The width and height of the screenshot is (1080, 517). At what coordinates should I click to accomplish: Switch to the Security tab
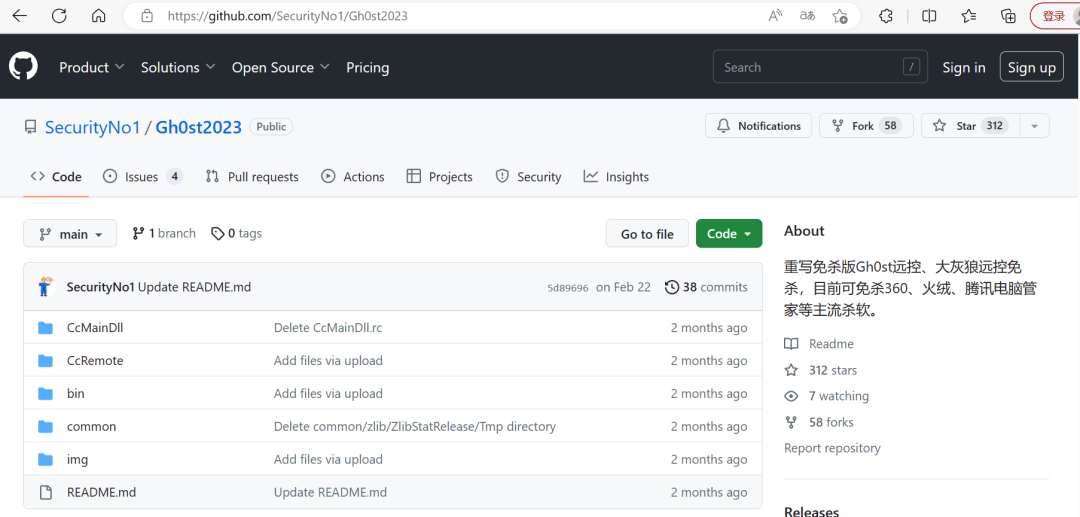[x=528, y=177]
